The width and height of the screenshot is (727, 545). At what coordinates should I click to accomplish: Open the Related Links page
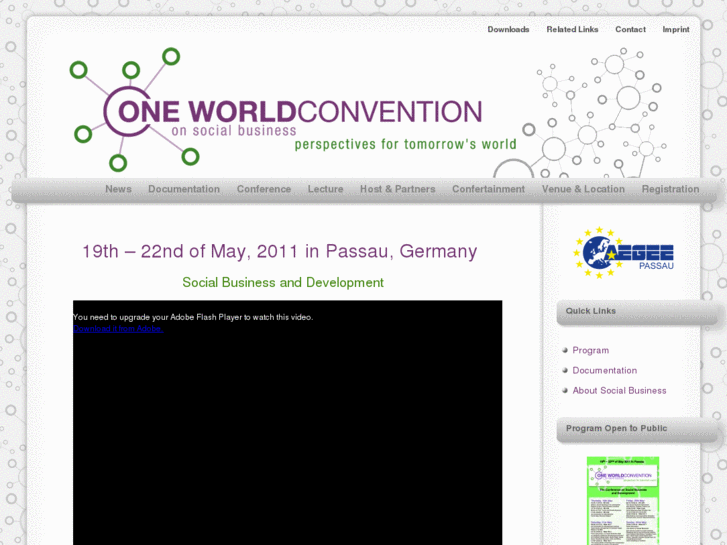tap(572, 29)
